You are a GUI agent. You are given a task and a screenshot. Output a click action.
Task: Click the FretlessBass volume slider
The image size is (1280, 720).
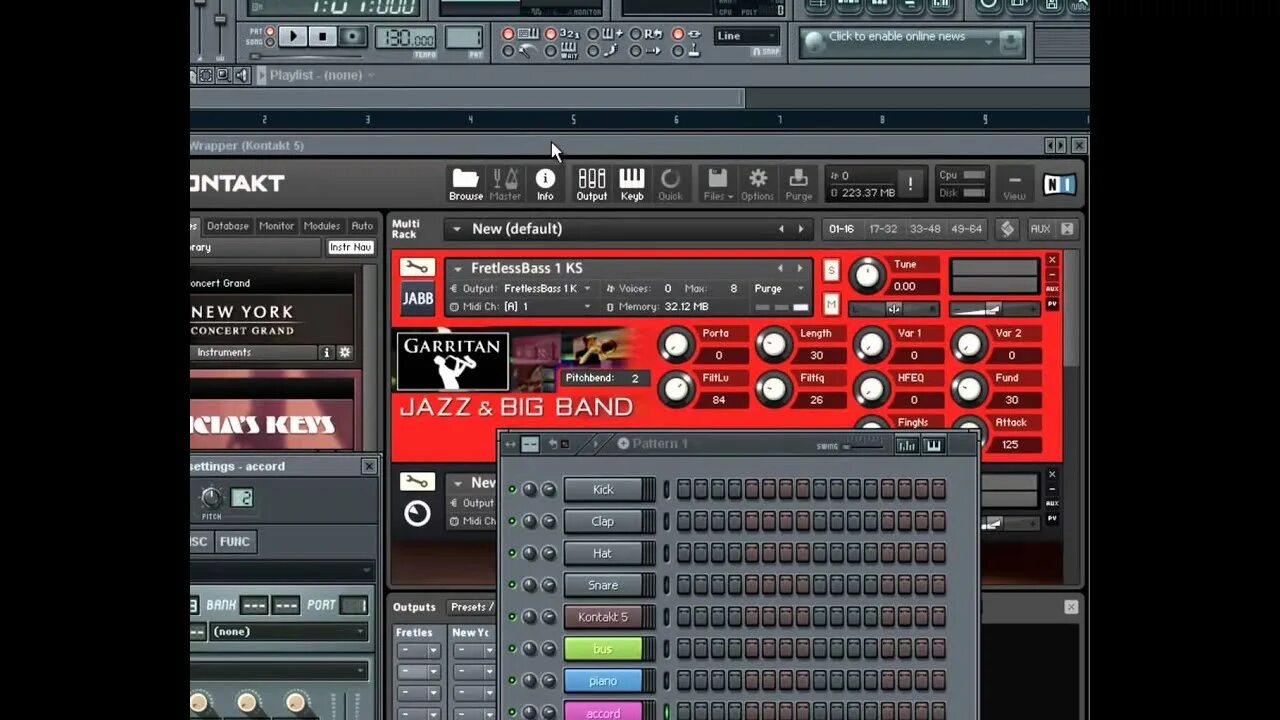pyautogui.click(x=994, y=309)
